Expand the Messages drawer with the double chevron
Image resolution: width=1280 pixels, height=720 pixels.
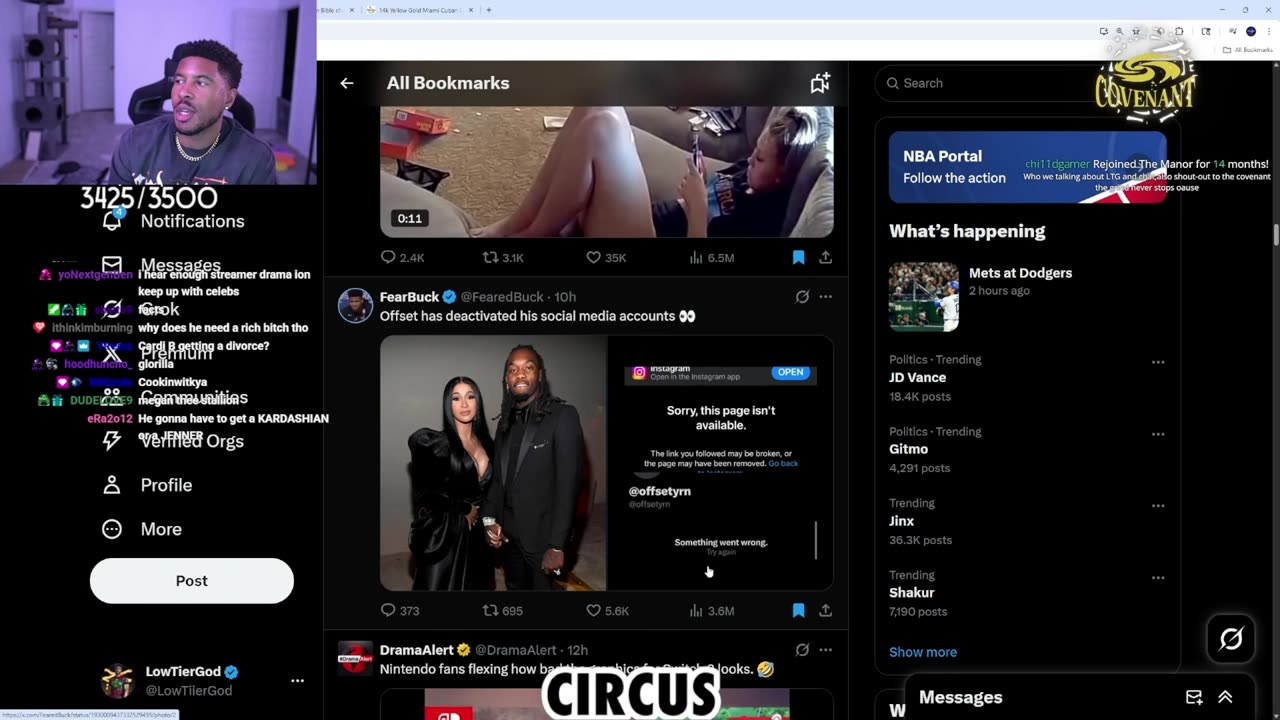coord(1225,697)
